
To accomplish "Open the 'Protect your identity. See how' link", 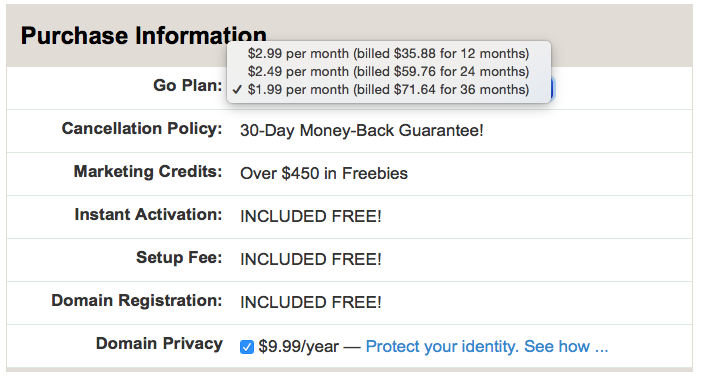I will [487, 347].
